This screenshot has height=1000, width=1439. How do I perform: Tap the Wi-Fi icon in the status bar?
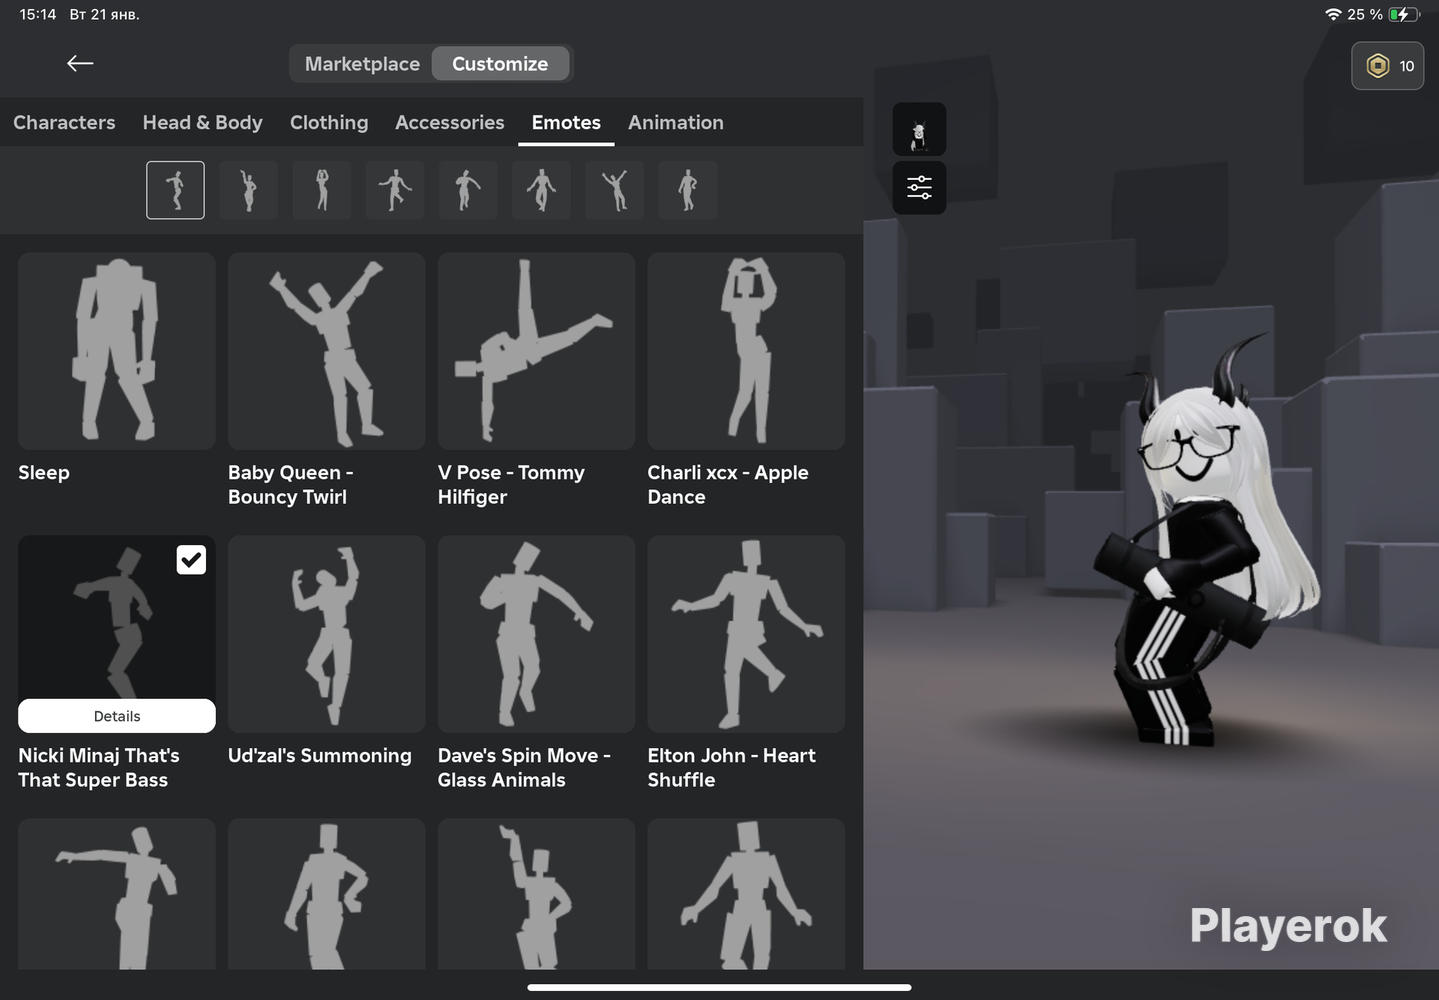(x=1333, y=14)
